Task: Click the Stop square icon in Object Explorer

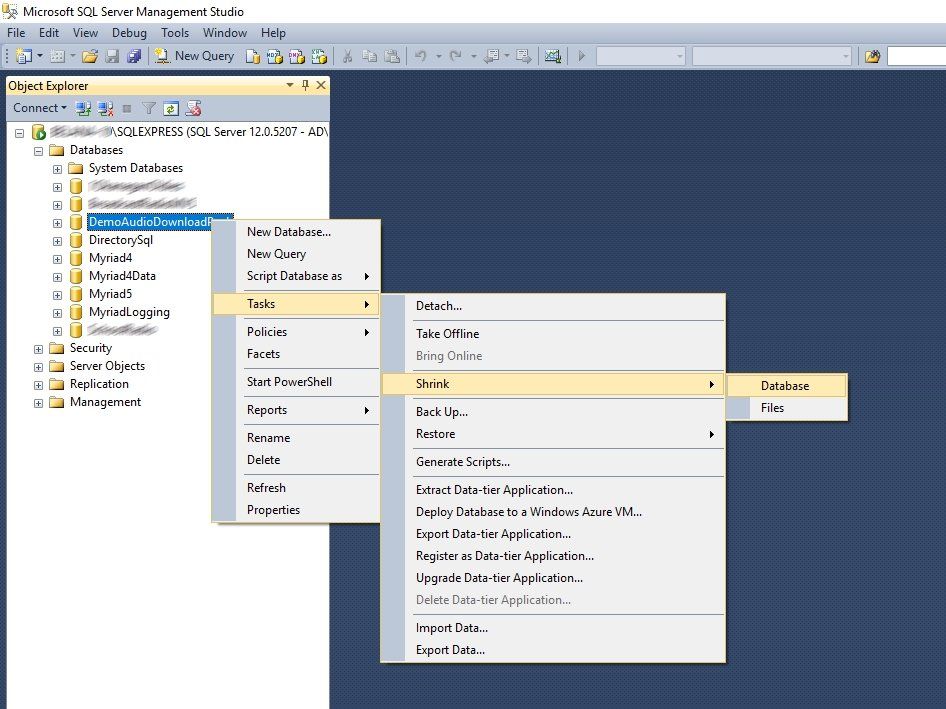Action: 127,109
